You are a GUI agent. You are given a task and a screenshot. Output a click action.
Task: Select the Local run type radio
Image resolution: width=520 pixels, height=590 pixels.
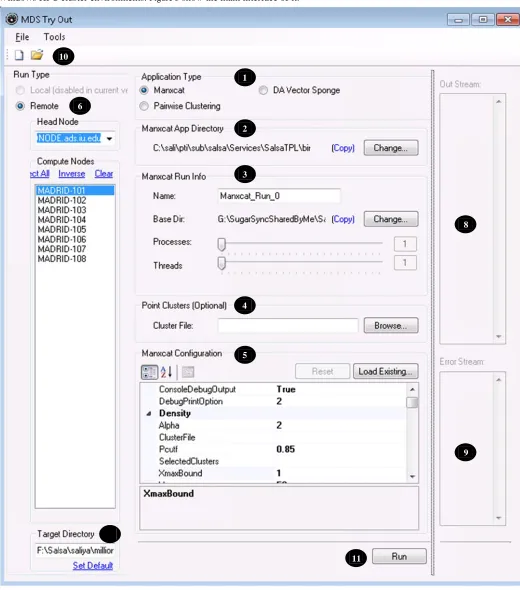pyautogui.click(x=20, y=90)
